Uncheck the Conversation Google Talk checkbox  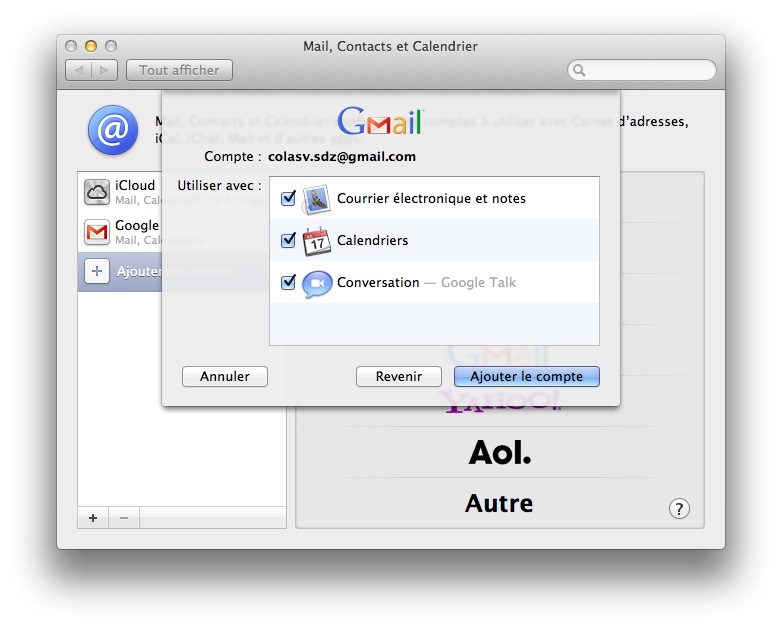(x=288, y=282)
